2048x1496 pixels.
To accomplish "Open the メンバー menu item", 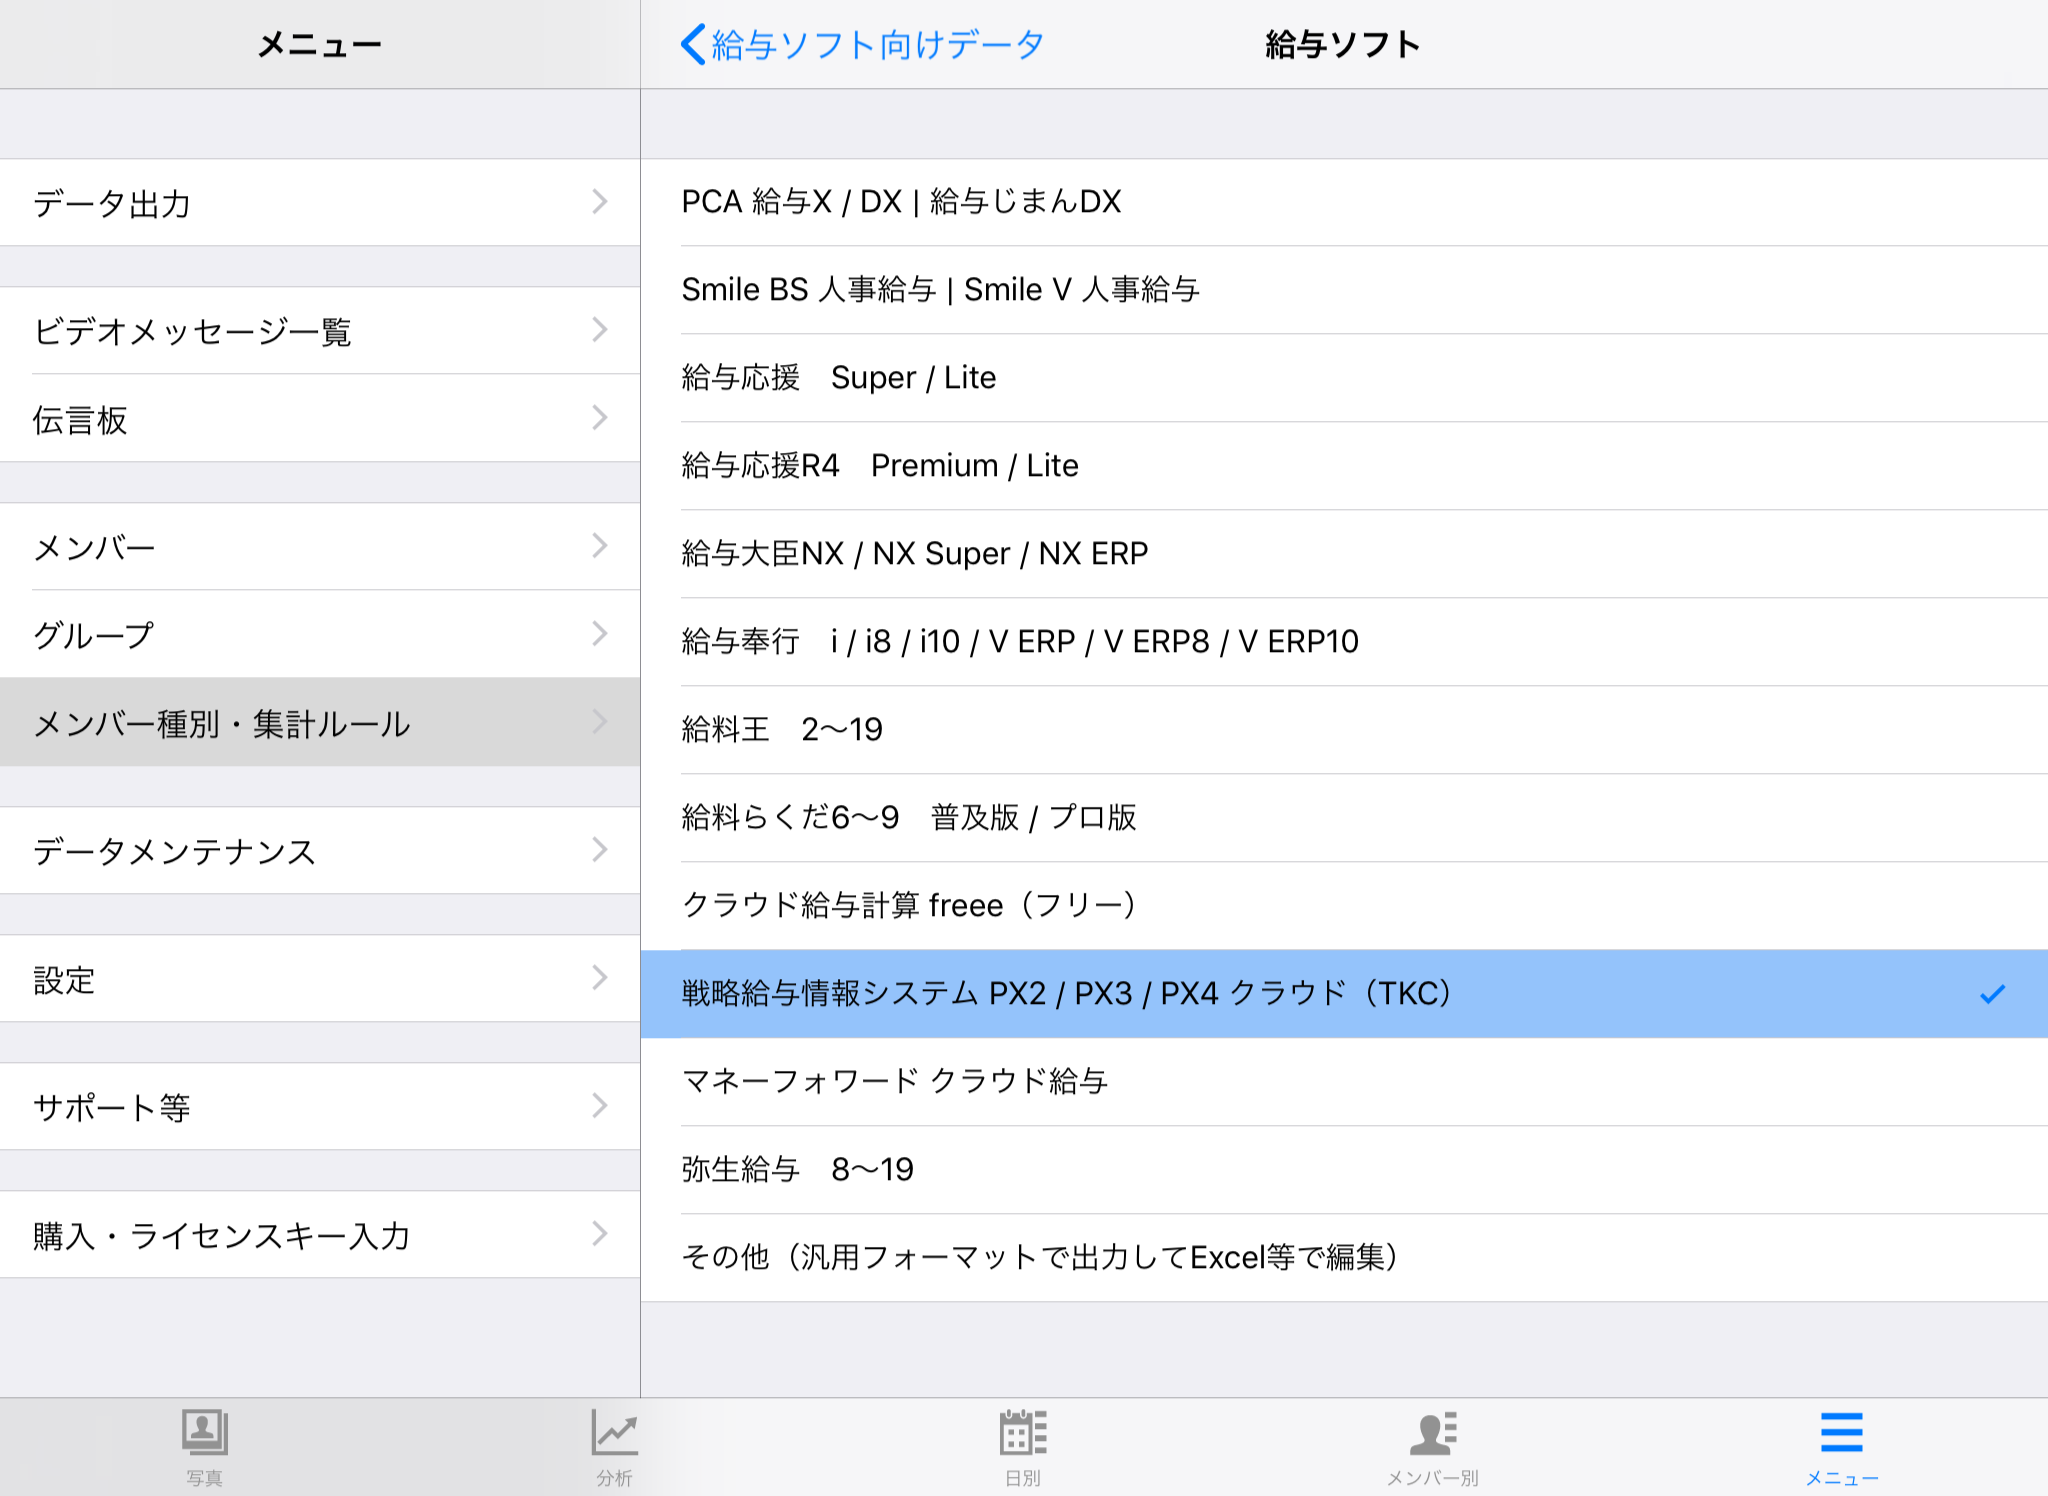I will [320, 546].
